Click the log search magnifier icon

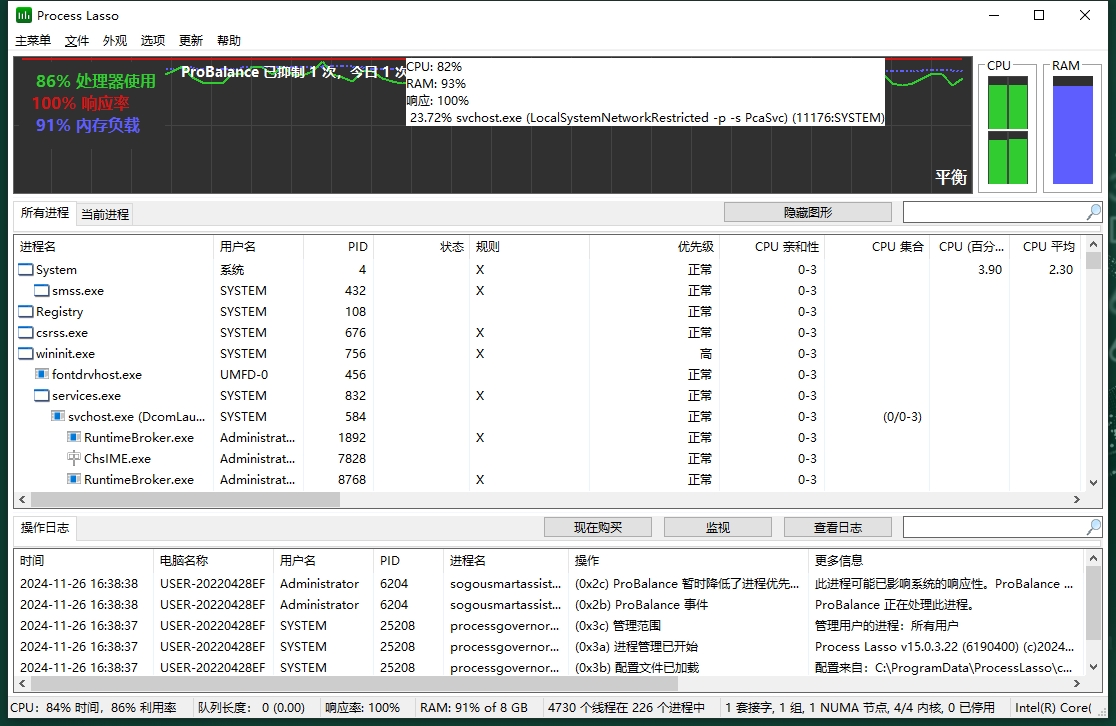(1093, 527)
